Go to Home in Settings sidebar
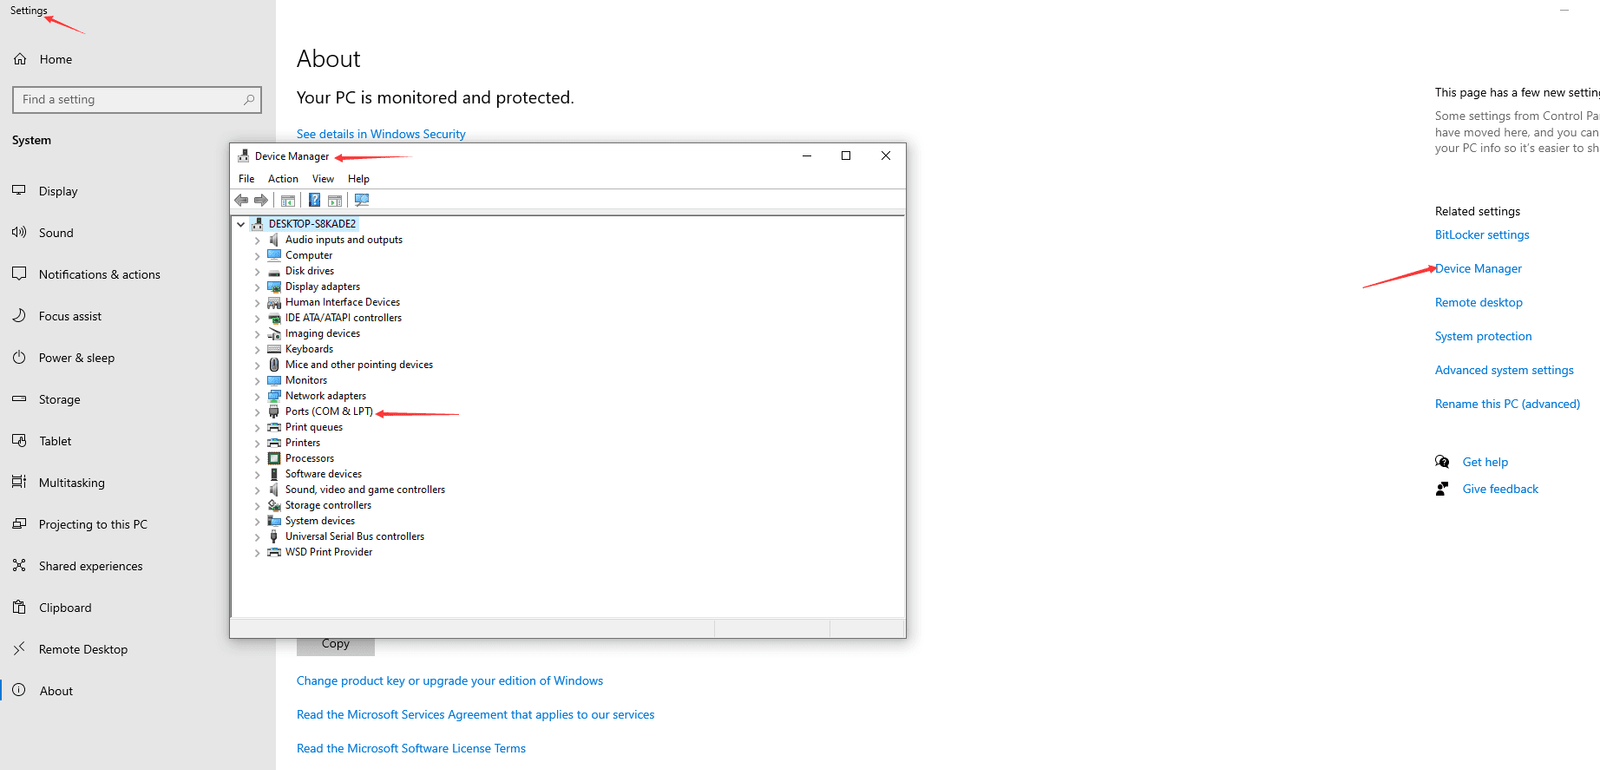The image size is (1600, 770). coord(56,59)
